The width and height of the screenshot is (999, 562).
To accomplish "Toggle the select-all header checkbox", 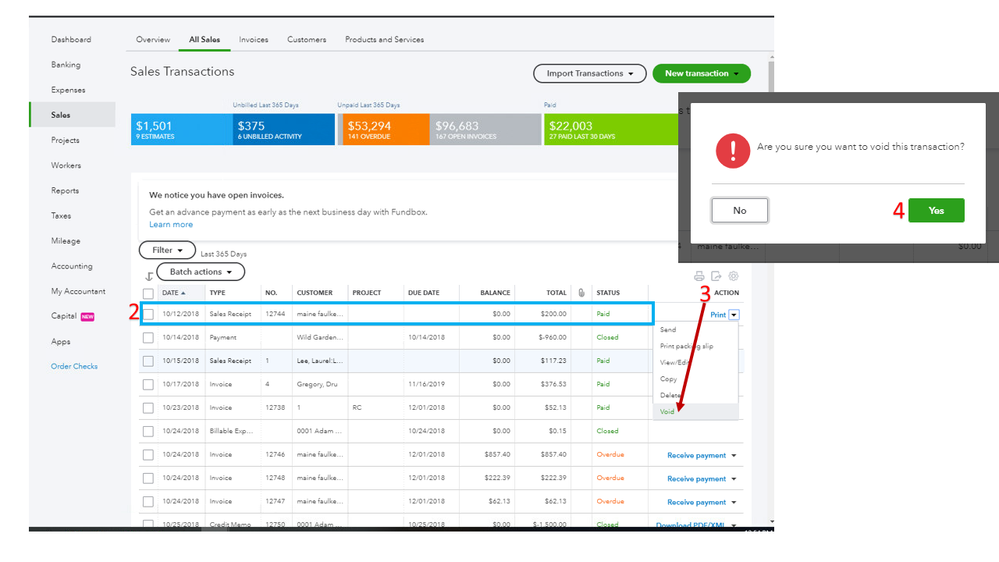I will (148, 293).
